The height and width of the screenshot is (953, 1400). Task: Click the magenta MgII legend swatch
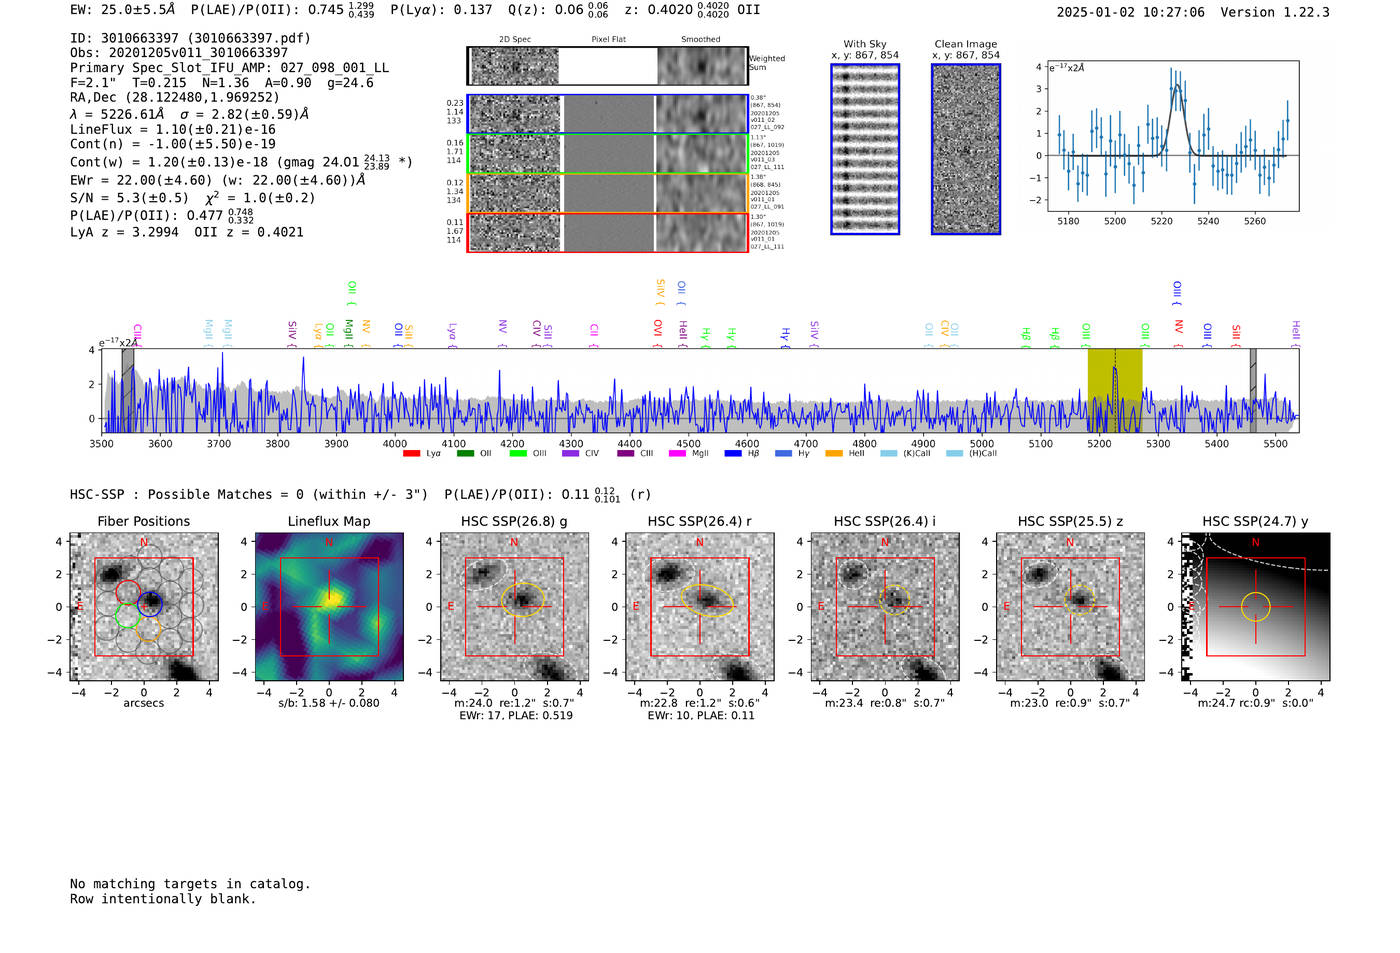pyautogui.click(x=677, y=454)
